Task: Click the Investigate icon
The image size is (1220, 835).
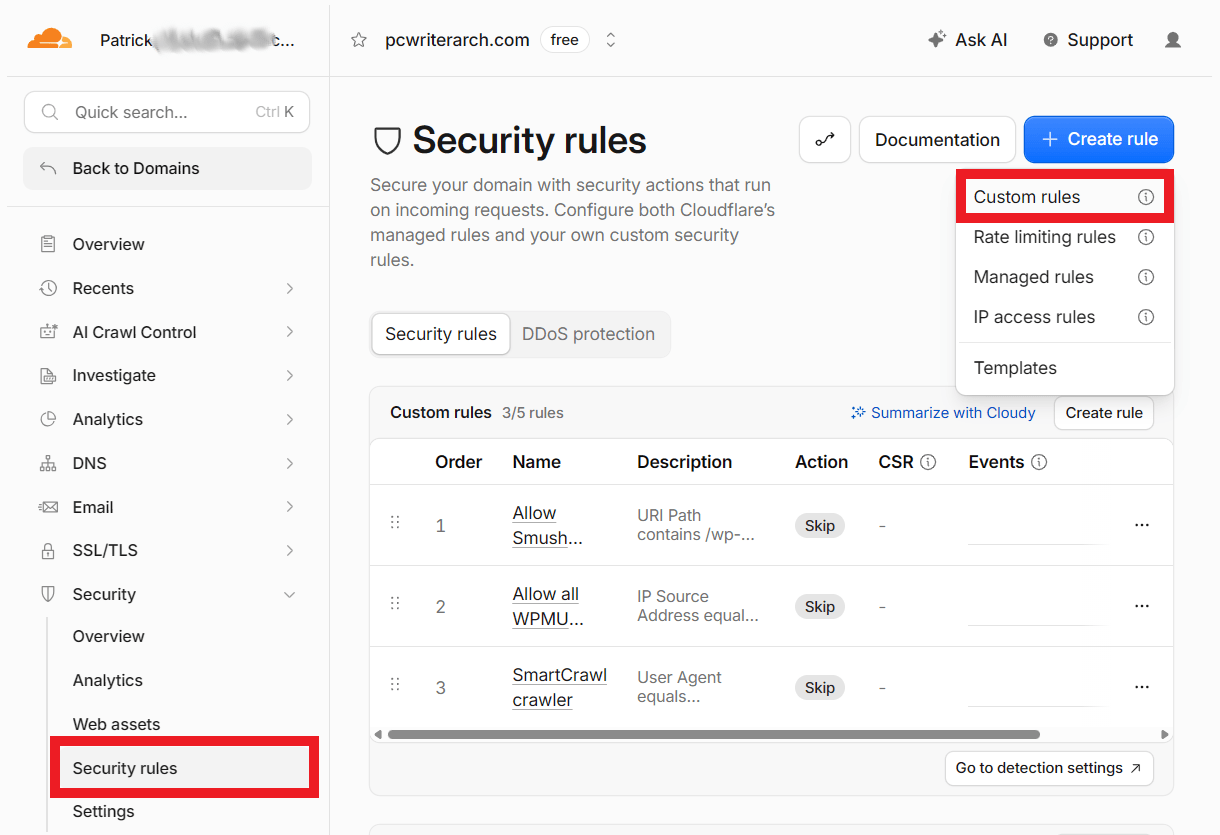Action: 48,376
